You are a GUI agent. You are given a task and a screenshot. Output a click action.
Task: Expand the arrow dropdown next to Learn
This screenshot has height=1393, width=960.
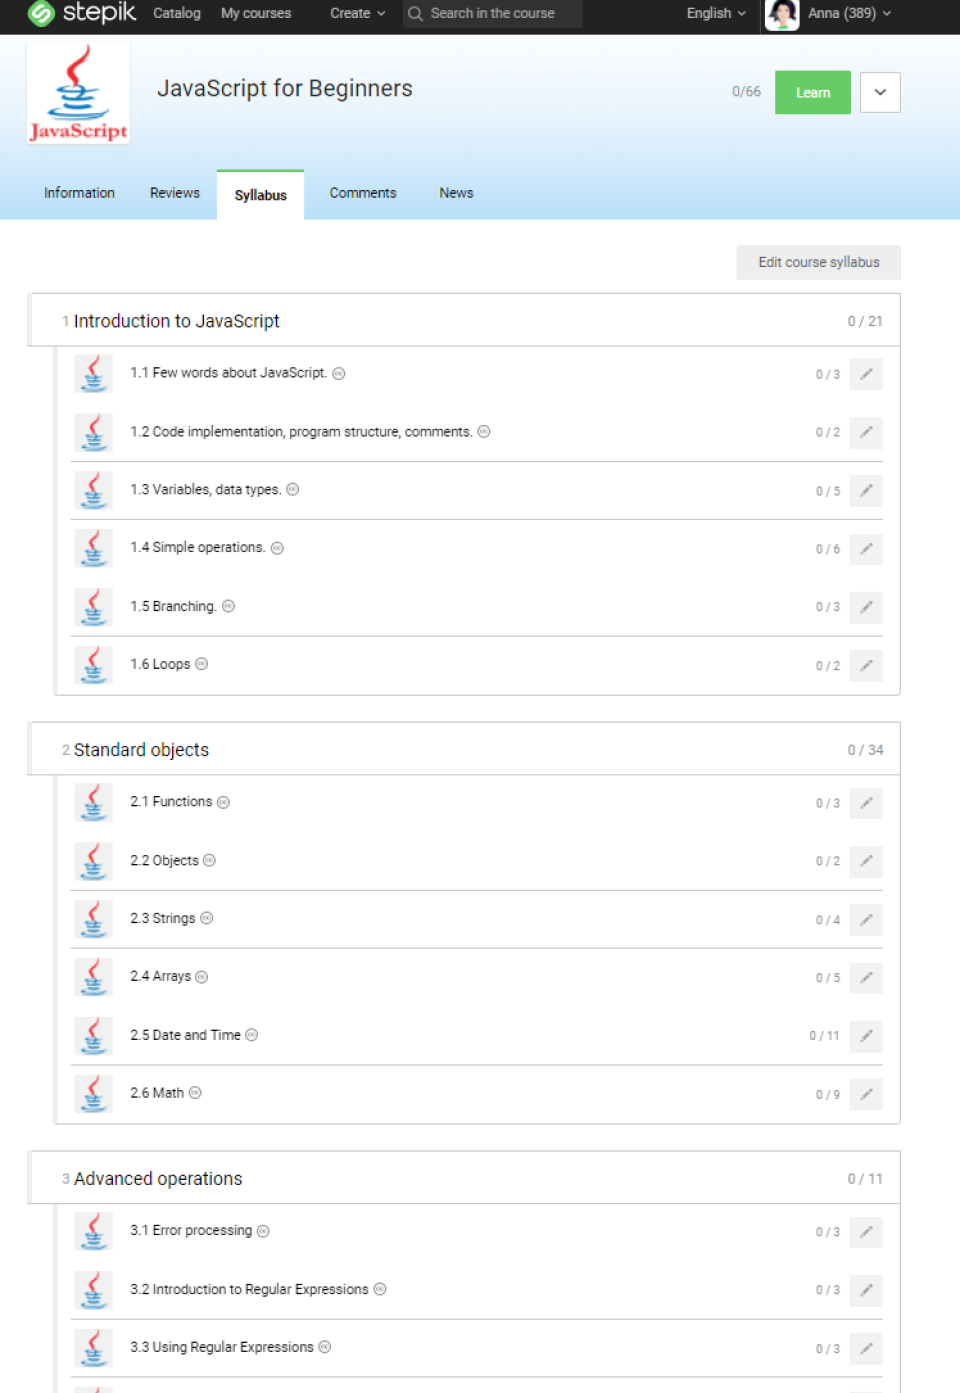tap(880, 92)
